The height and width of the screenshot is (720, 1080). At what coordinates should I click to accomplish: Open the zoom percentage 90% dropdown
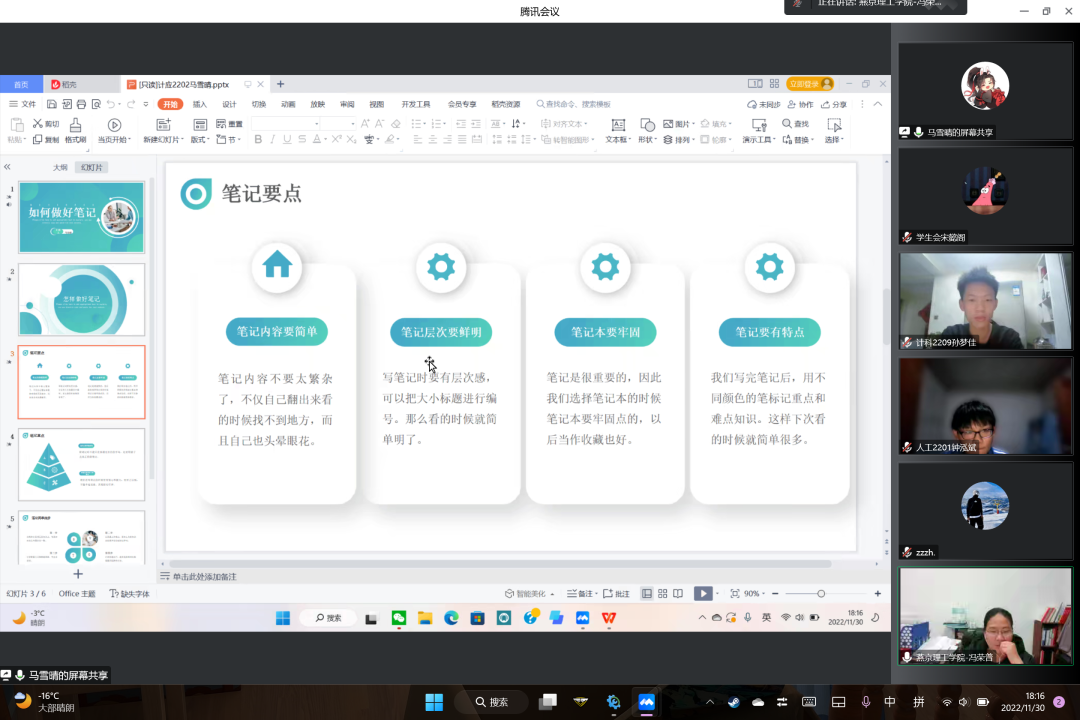pos(756,594)
